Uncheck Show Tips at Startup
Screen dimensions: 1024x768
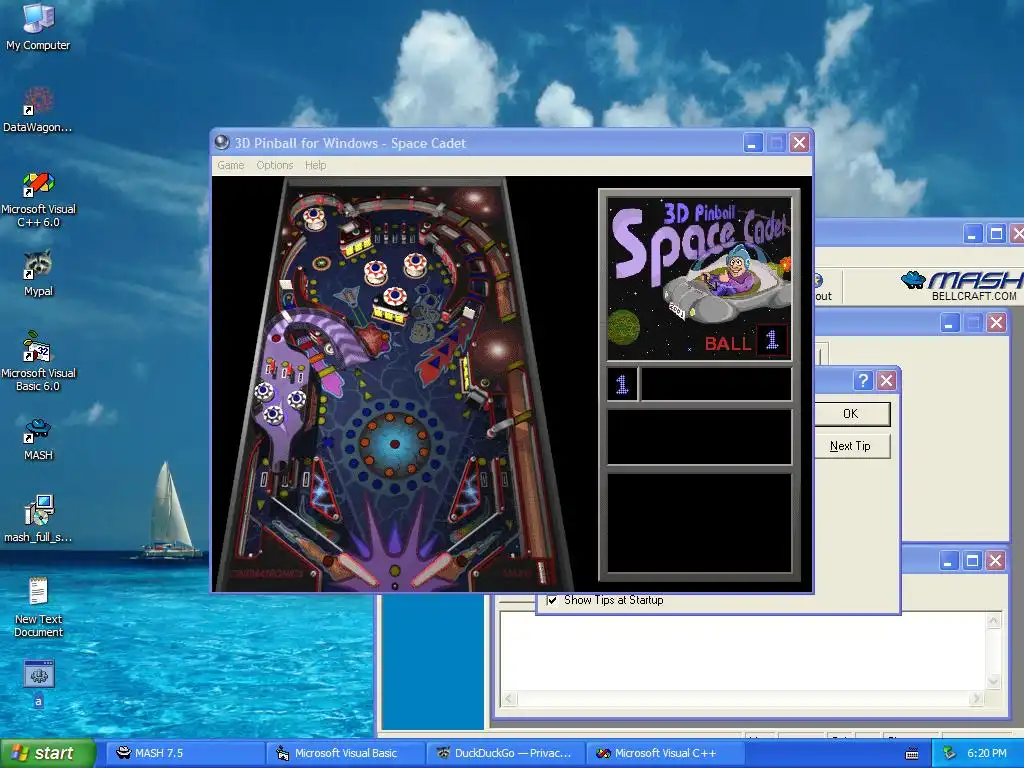(552, 600)
